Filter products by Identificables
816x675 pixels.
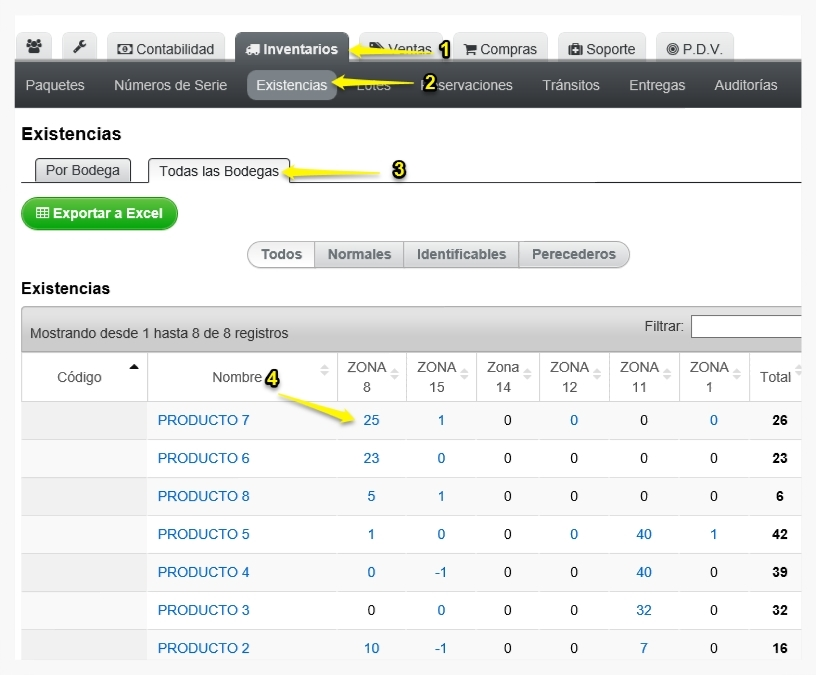tap(461, 254)
